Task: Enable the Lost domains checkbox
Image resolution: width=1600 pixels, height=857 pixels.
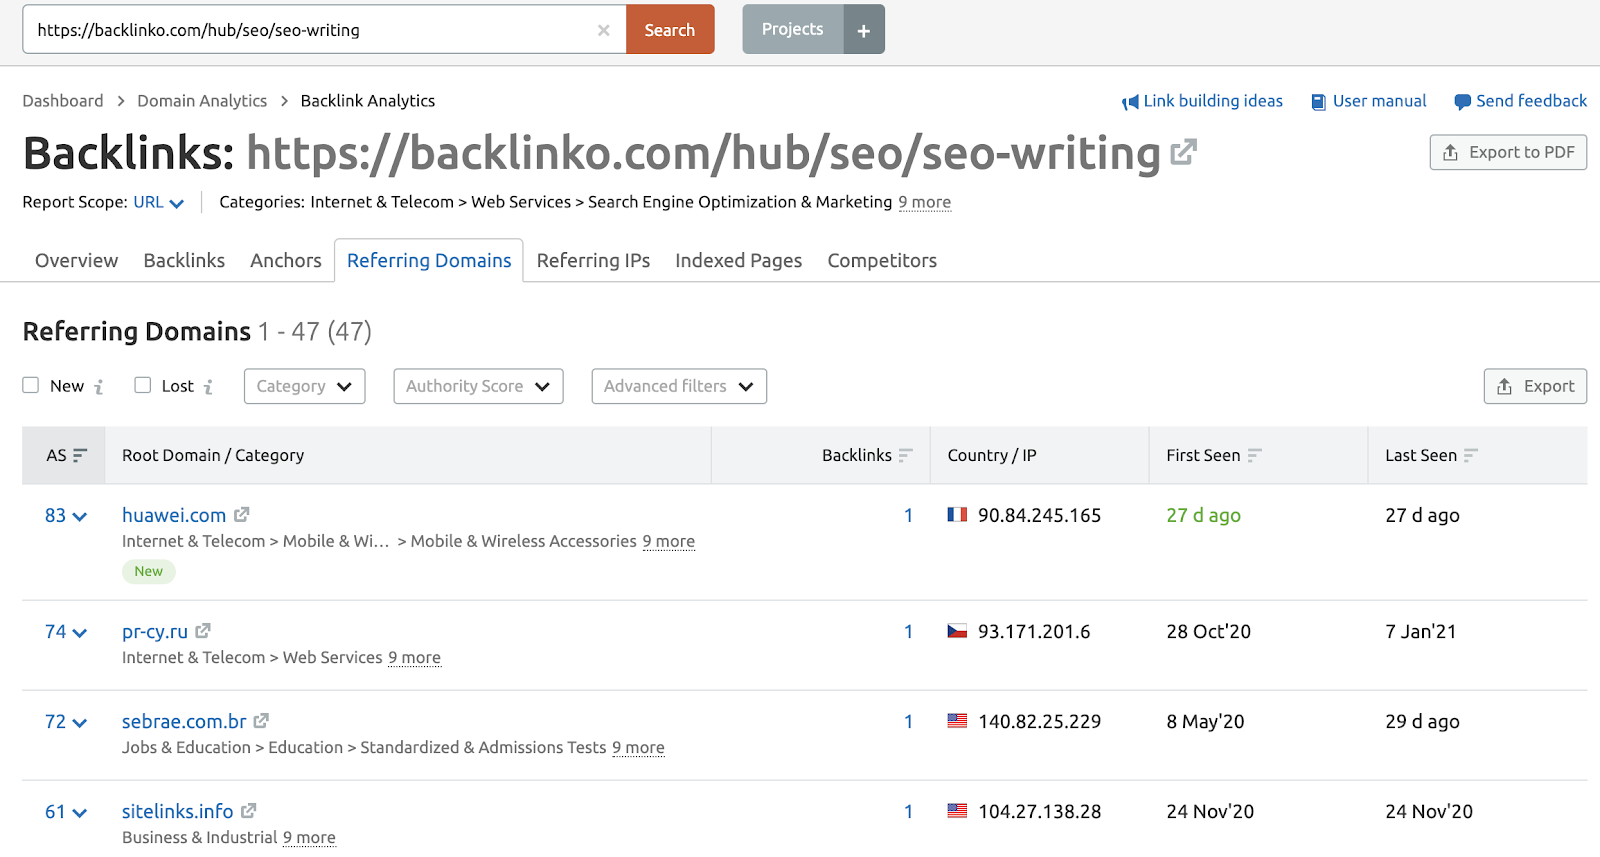Action: click(x=143, y=385)
